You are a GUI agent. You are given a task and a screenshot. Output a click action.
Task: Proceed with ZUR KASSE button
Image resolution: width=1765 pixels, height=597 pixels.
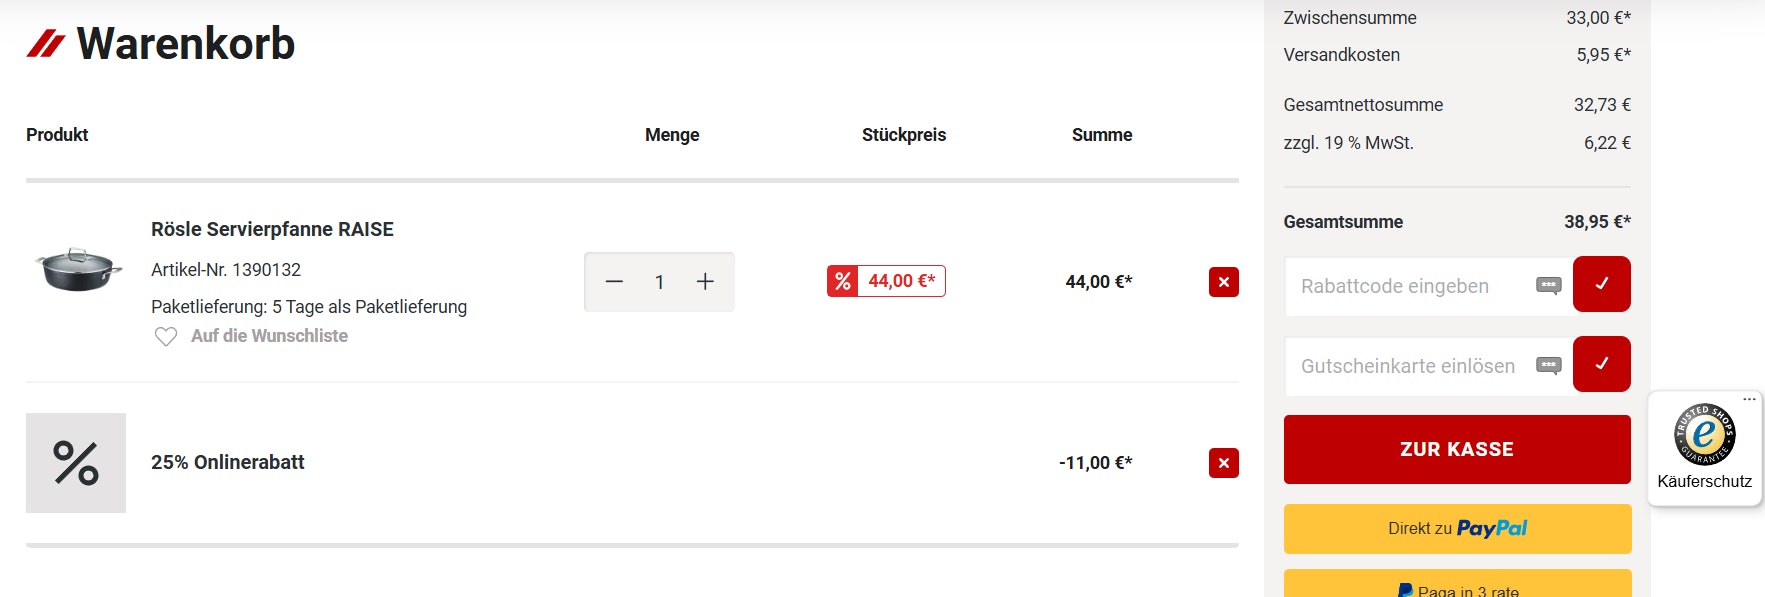pos(1457,450)
